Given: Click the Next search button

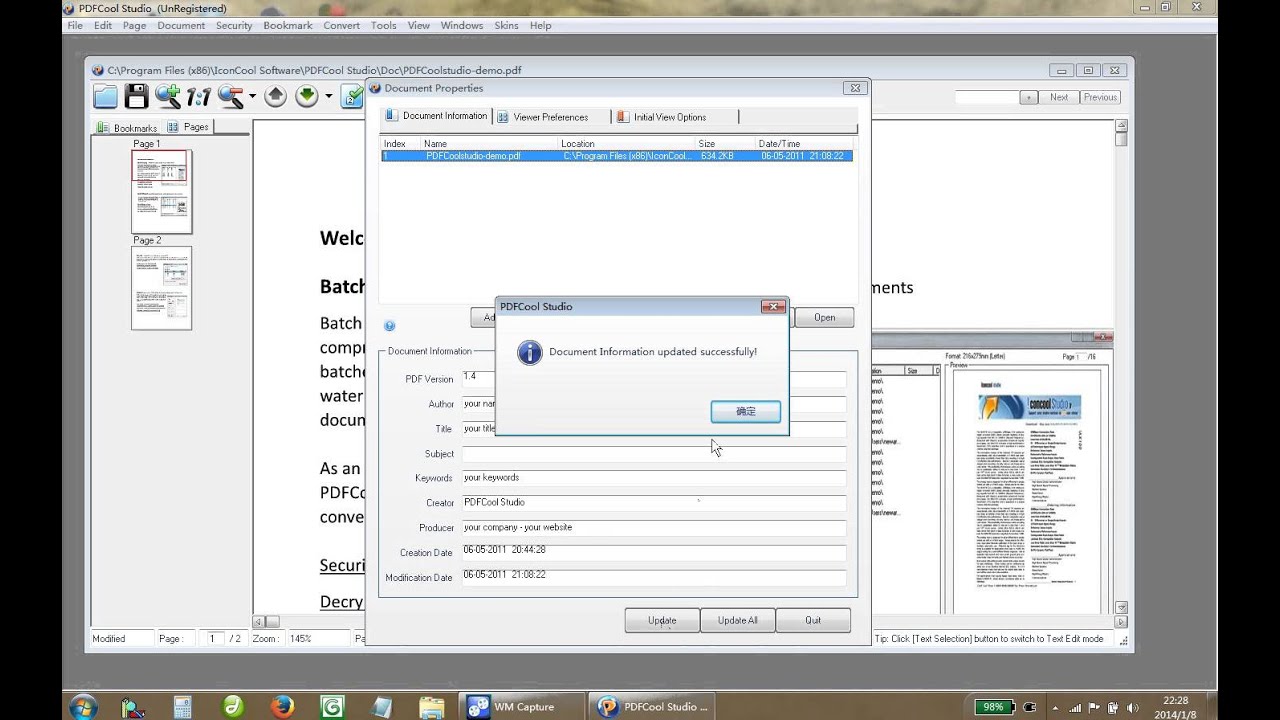Looking at the screenshot, I should [x=1059, y=97].
